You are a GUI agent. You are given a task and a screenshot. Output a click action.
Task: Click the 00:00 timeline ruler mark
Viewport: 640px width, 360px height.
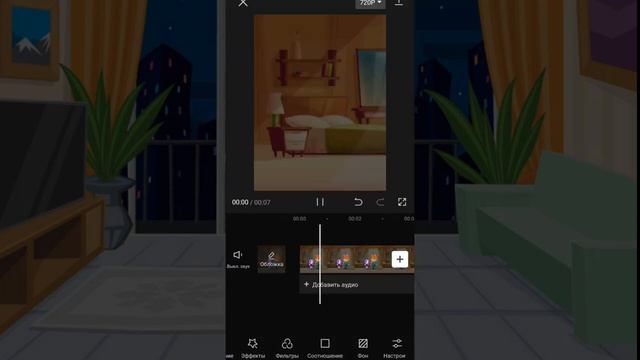pos(300,219)
